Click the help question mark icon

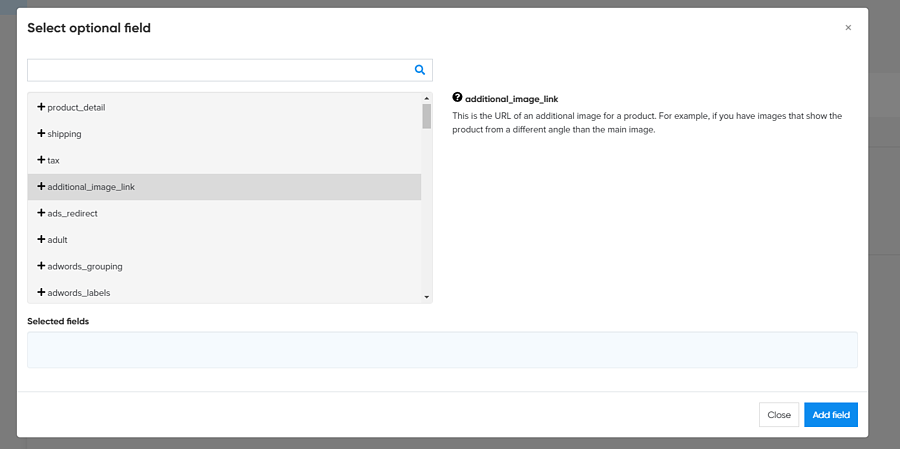pyautogui.click(x=457, y=98)
